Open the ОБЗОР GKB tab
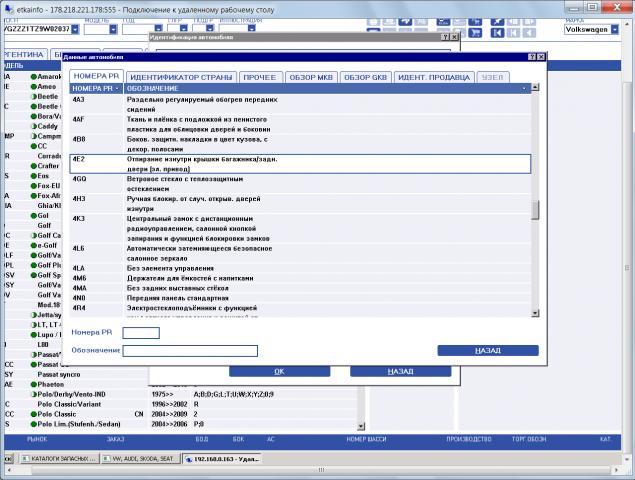 (x=365, y=77)
